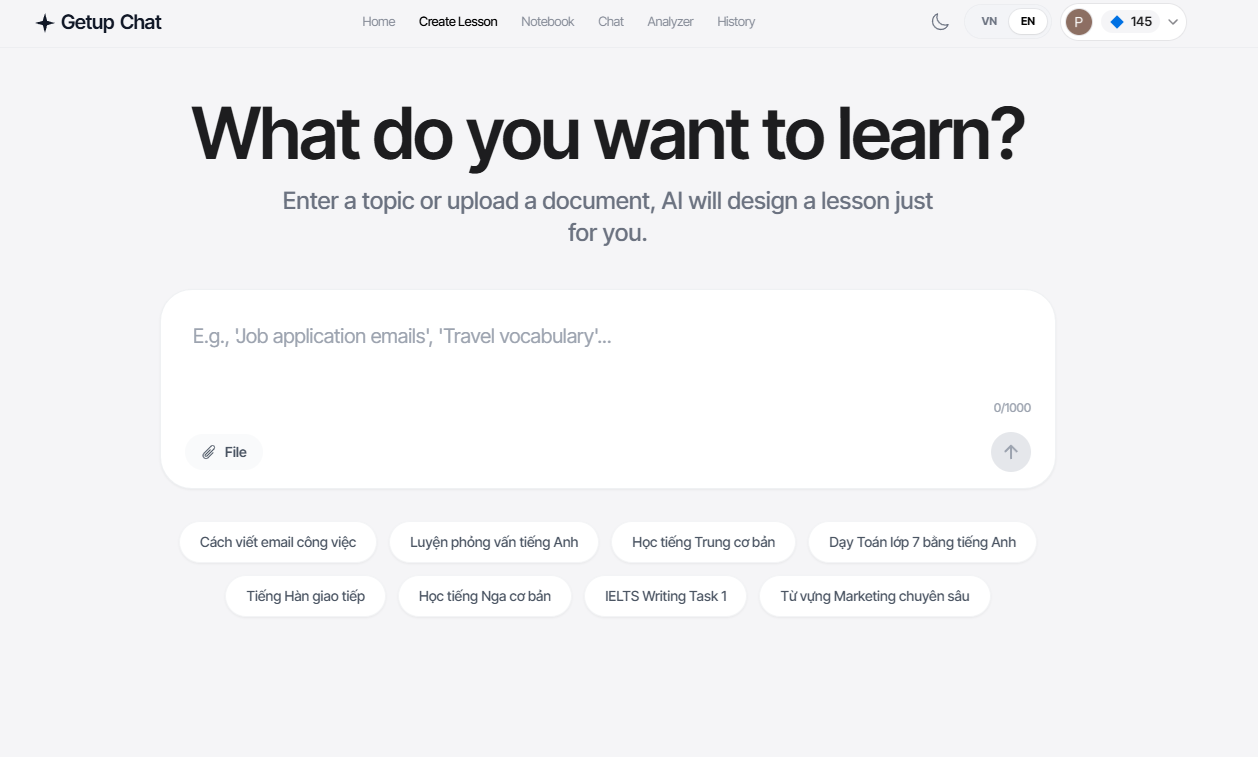Toggle back to English with the EN pill

(x=1026, y=20)
